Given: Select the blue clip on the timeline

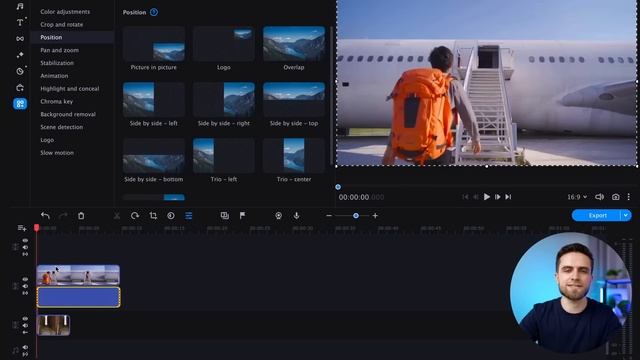Looking at the screenshot, I should (78, 297).
